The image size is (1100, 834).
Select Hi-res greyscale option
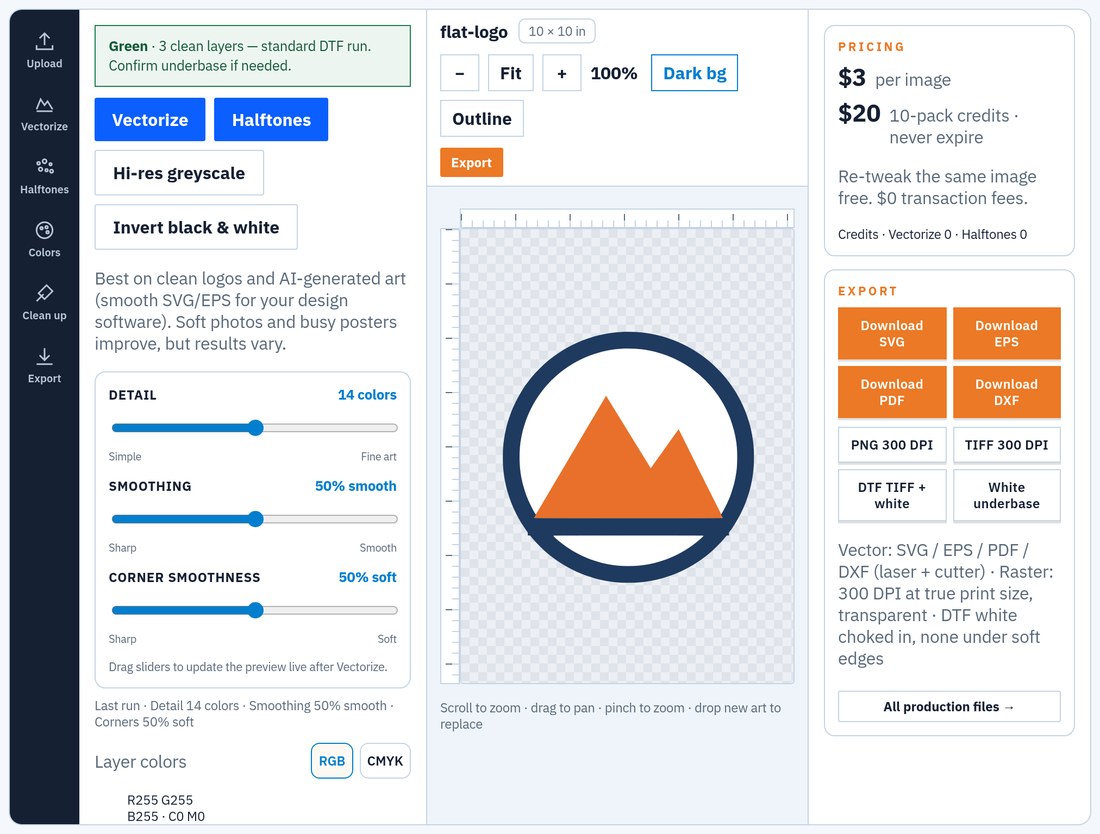179,173
